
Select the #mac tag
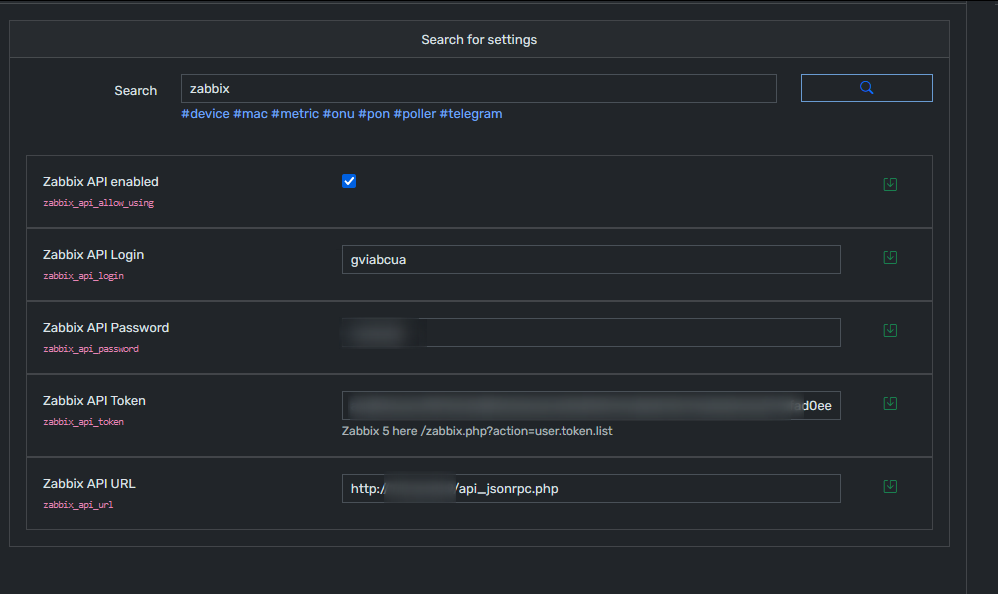click(x=250, y=114)
